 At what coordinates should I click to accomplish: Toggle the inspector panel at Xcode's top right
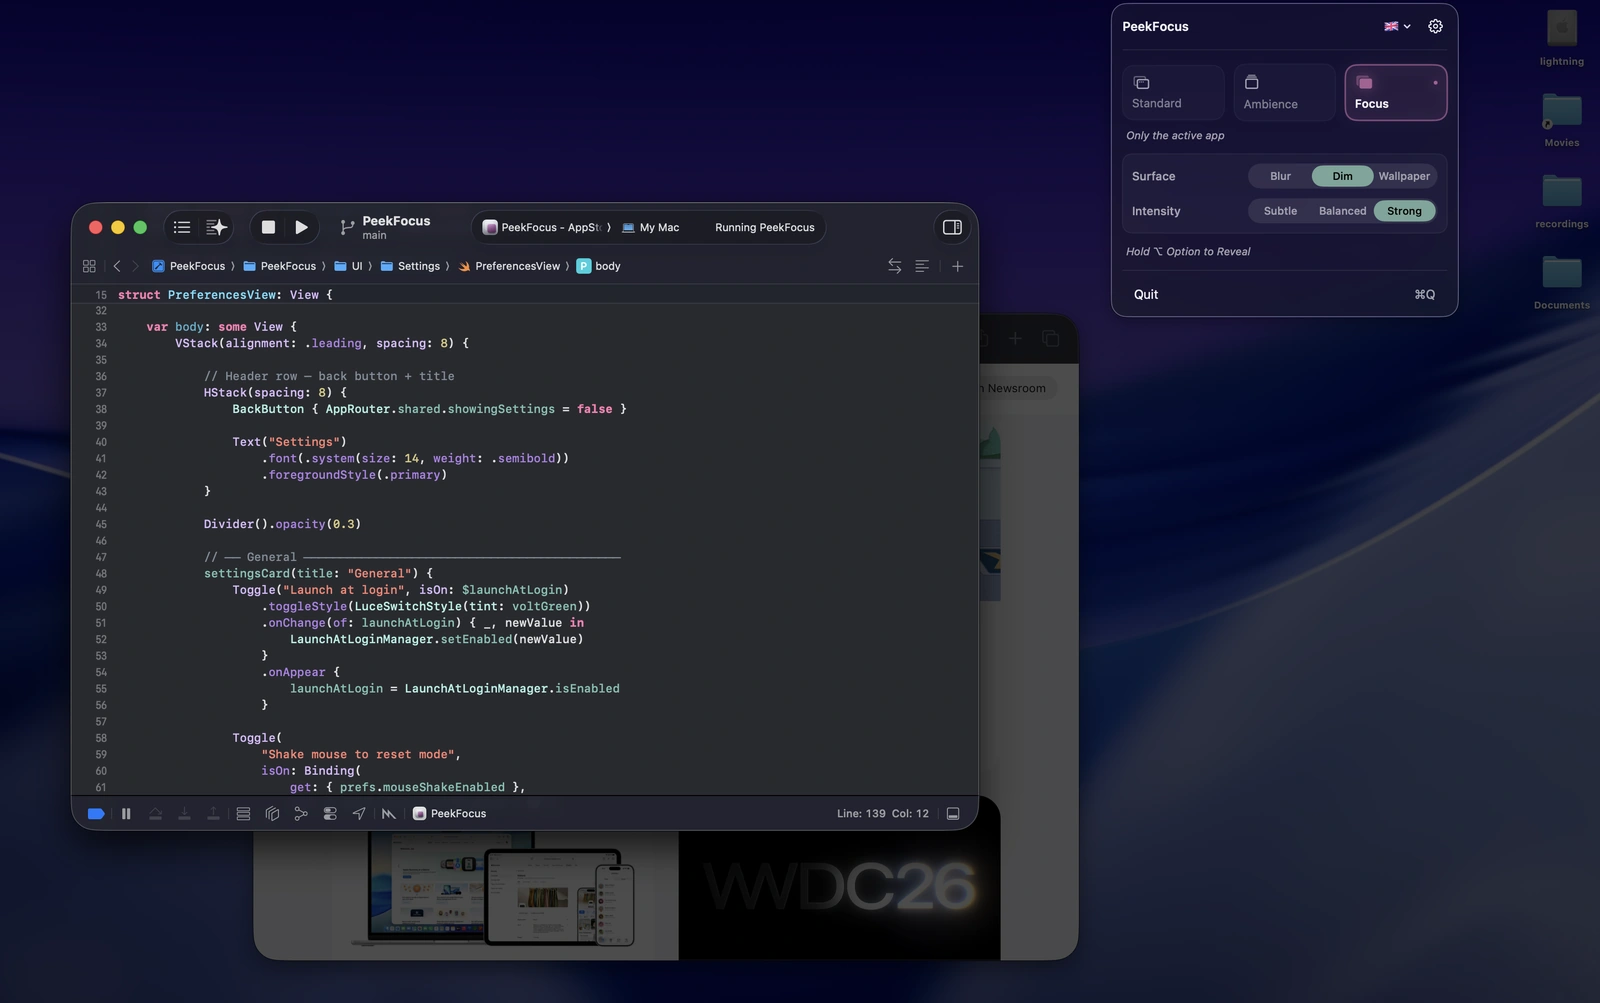tap(952, 227)
